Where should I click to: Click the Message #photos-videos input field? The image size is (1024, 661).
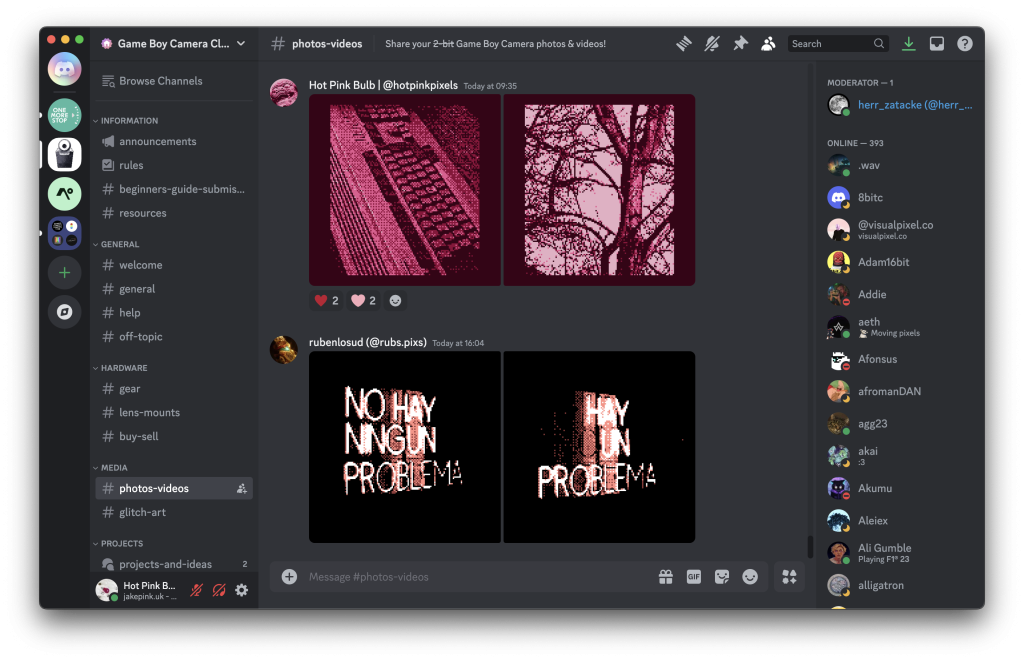click(x=470, y=577)
